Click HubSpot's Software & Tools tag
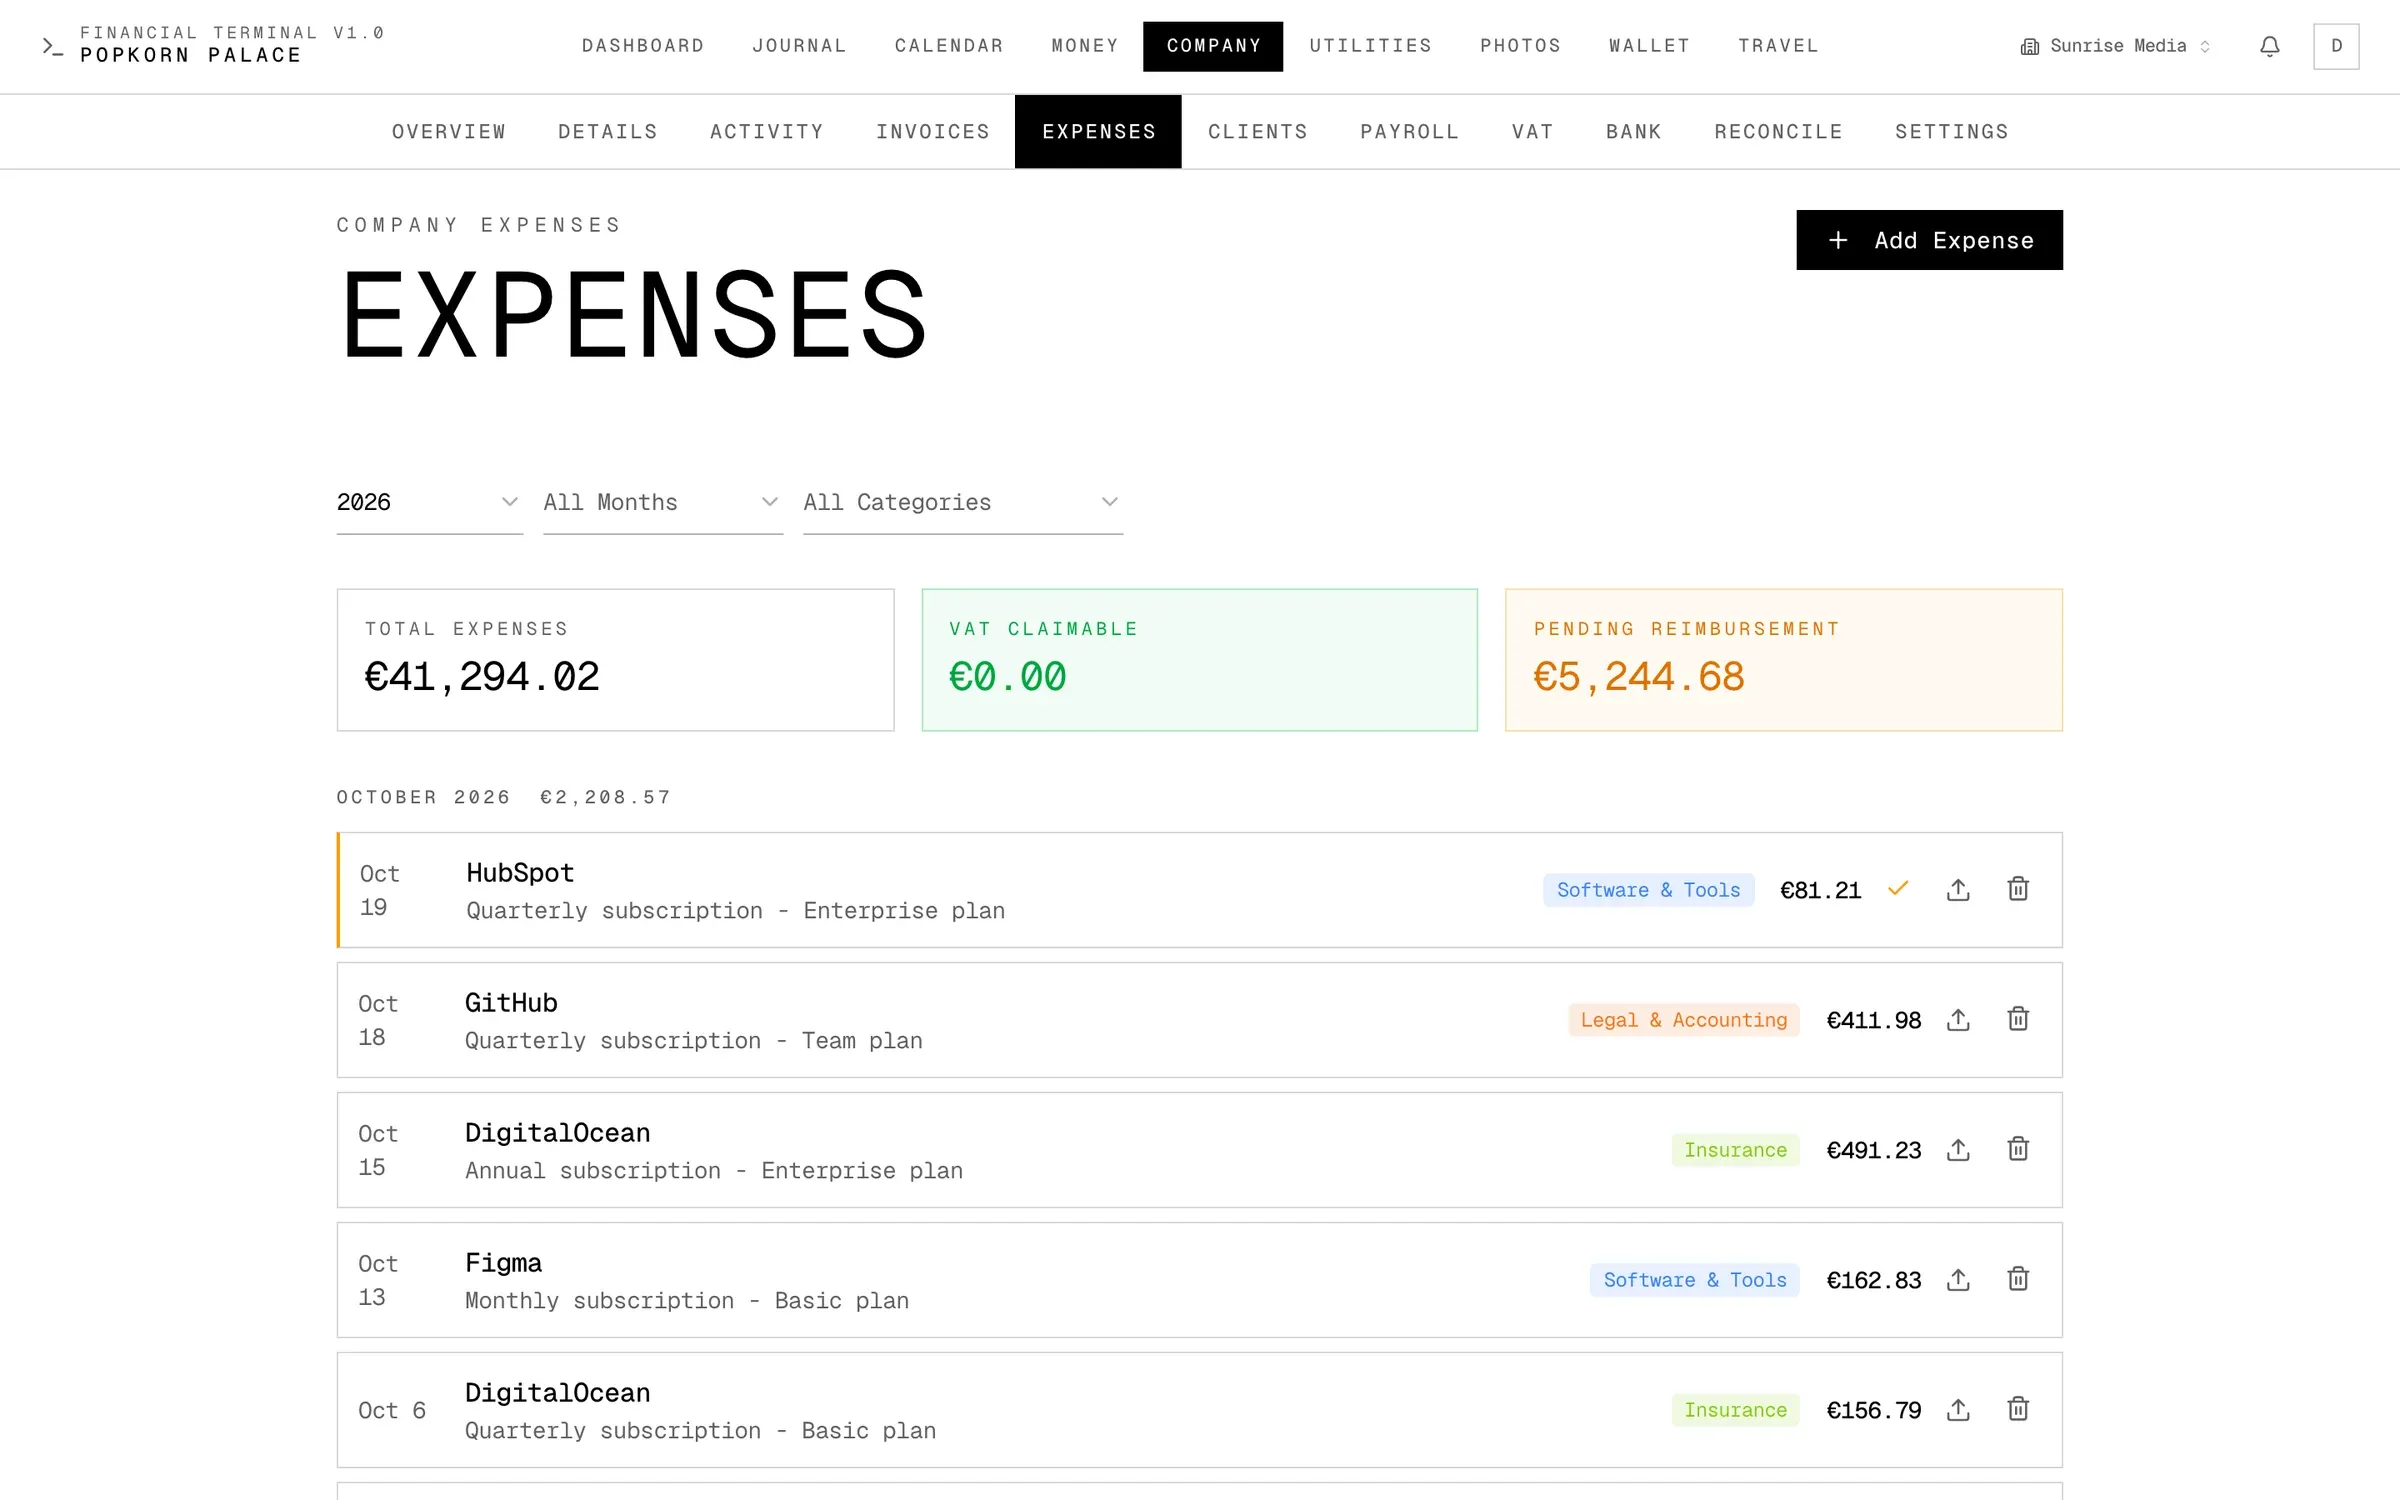Screen dimensions: 2400x1500 click(x=1648, y=890)
